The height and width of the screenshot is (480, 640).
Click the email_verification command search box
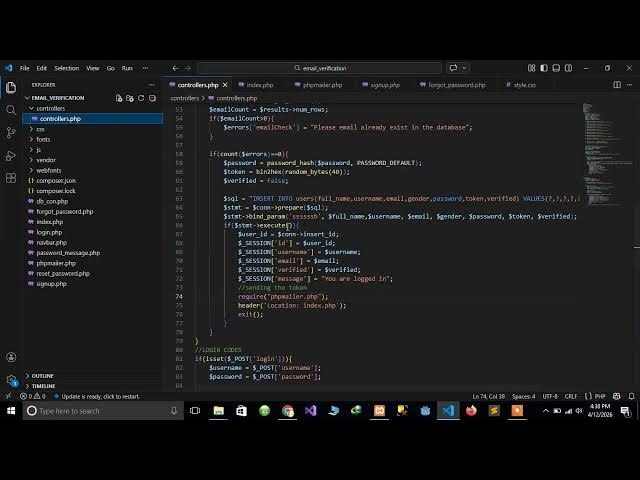tap(320, 68)
